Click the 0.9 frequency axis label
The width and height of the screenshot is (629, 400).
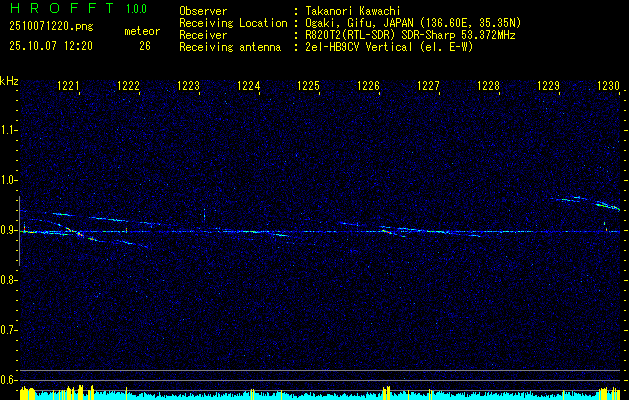(x=9, y=230)
